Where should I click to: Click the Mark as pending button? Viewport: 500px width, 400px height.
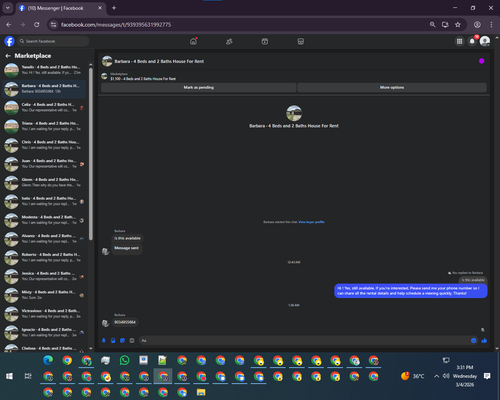pyautogui.click(x=198, y=87)
